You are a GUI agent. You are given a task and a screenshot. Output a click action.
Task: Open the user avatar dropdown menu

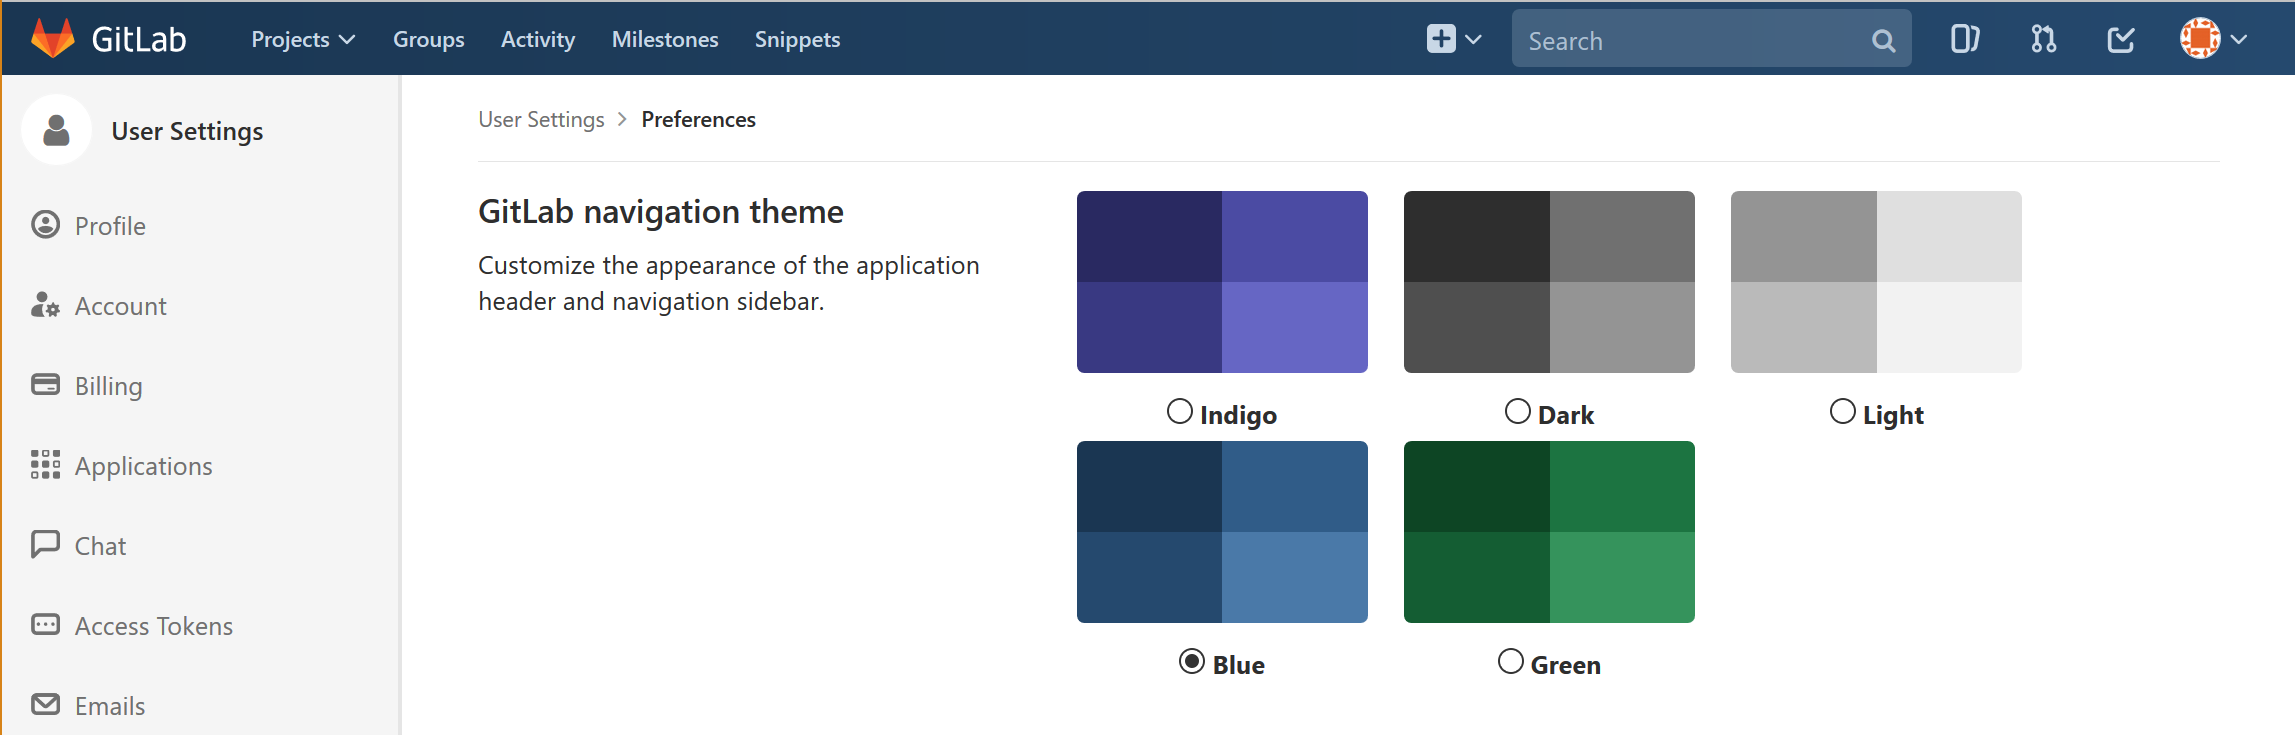click(2214, 40)
